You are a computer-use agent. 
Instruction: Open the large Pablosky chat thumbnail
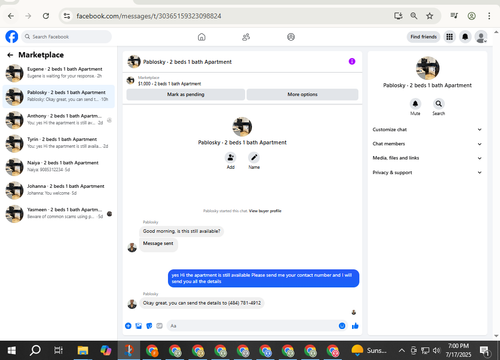pos(242,127)
